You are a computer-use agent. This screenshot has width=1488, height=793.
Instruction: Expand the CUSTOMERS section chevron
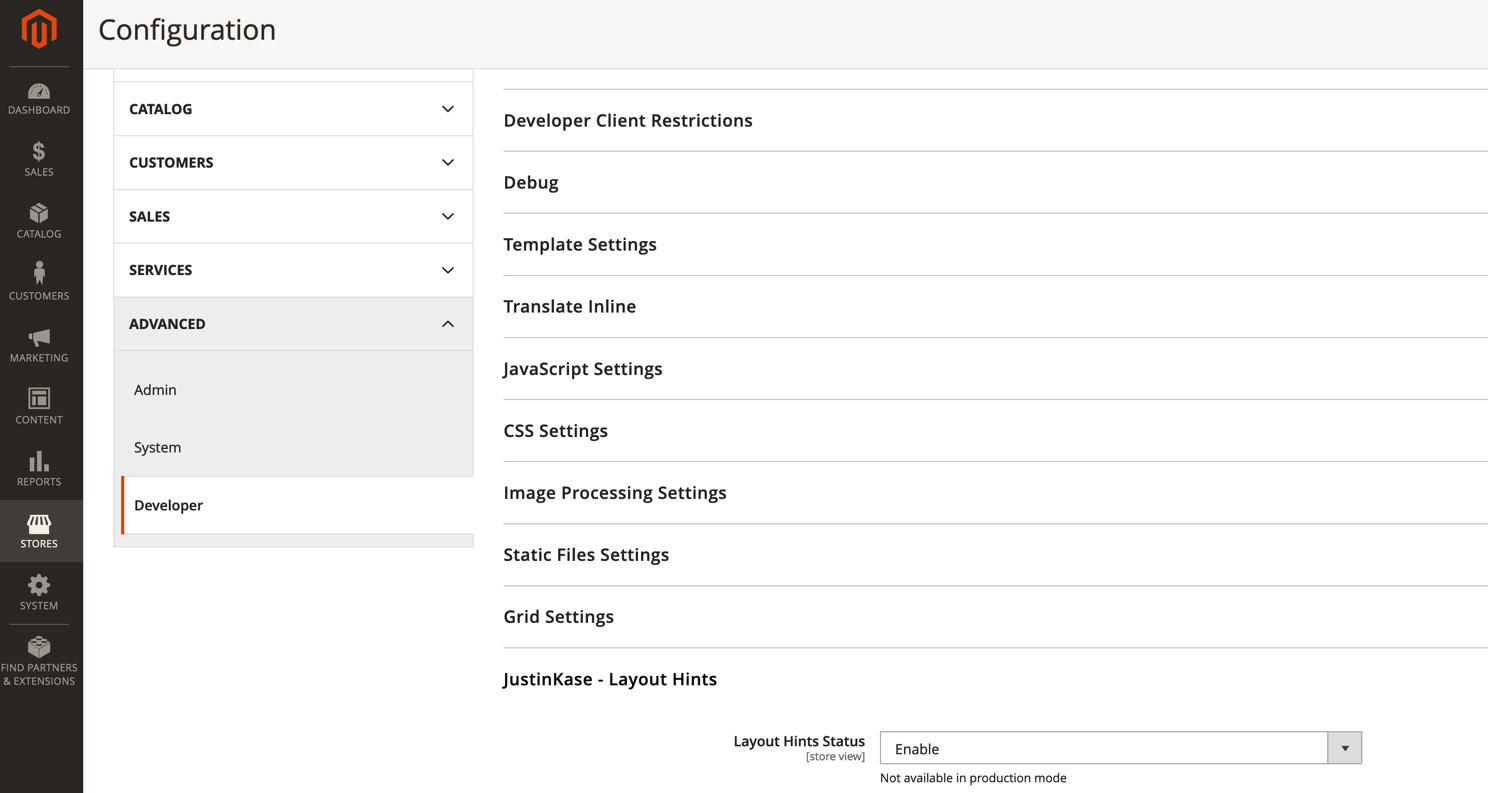pos(448,163)
